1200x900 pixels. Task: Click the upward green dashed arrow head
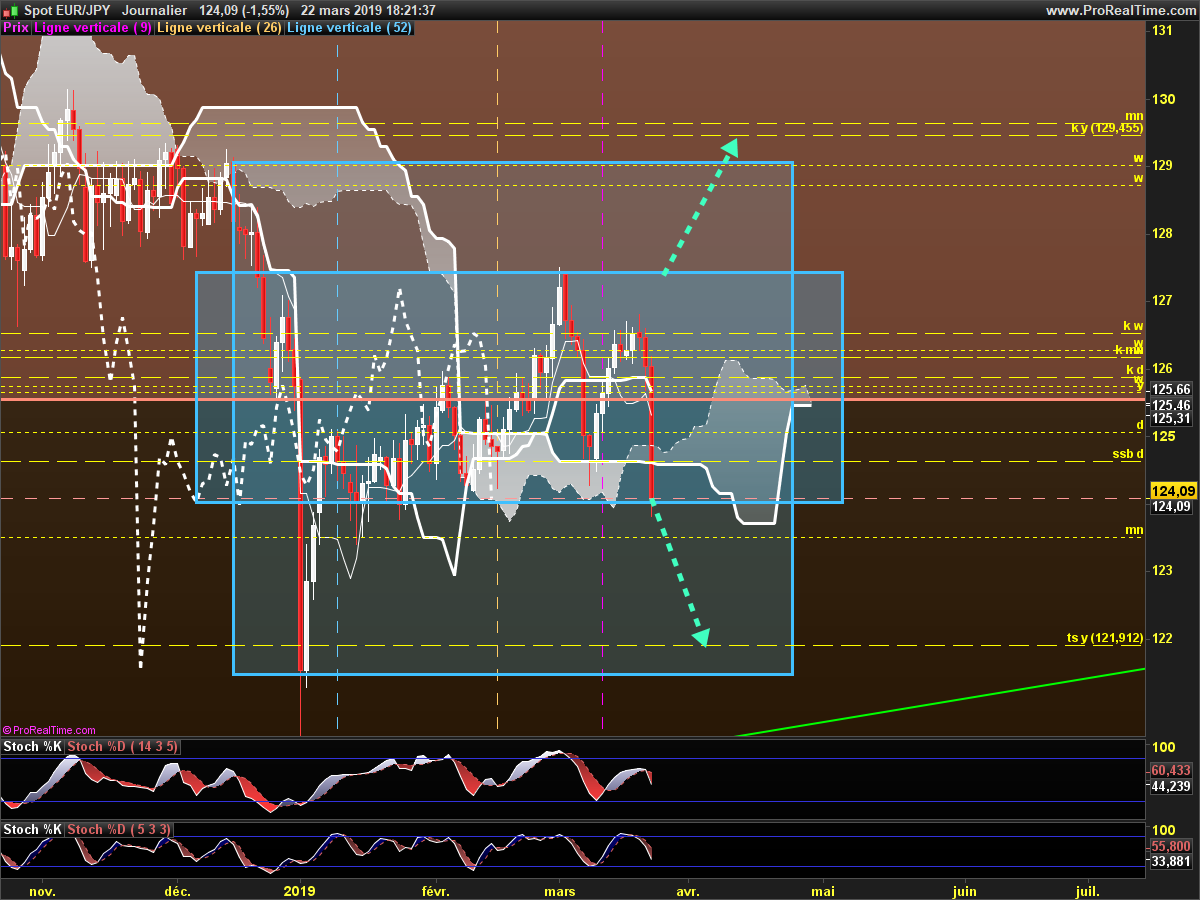pyautogui.click(x=730, y=148)
